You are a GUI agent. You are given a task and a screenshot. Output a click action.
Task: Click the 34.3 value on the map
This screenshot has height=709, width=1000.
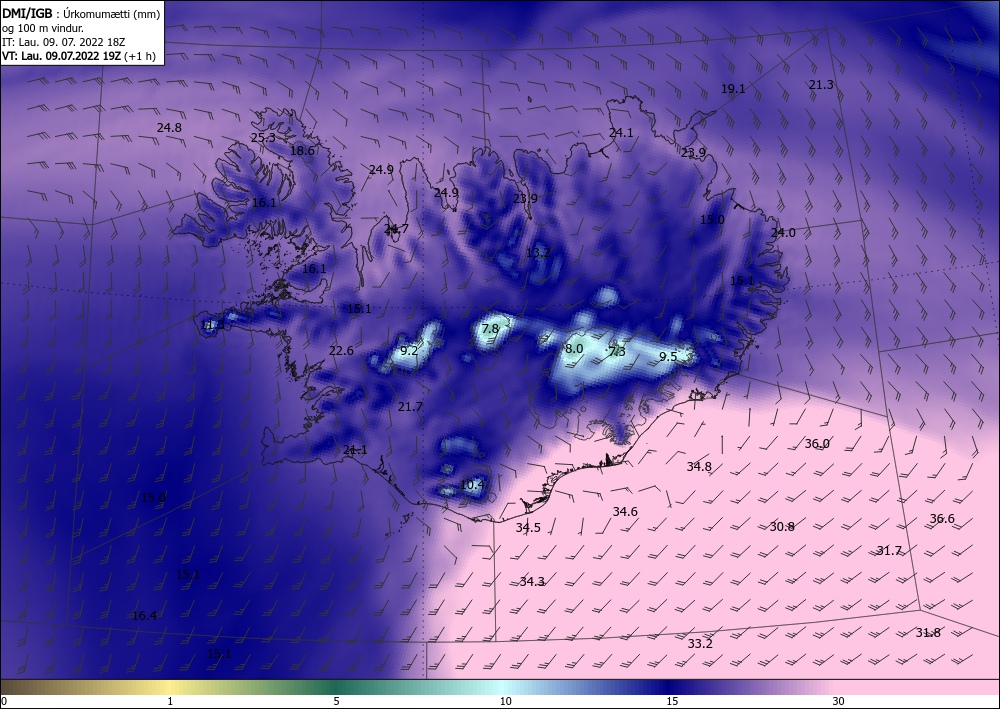[532, 582]
